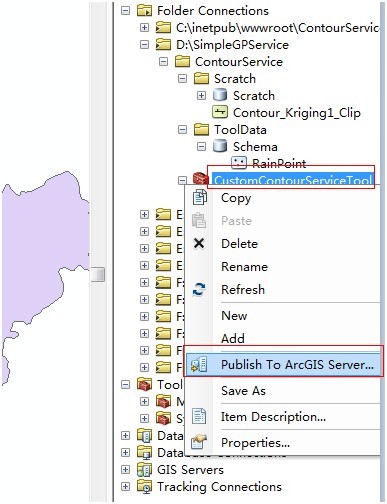The width and height of the screenshot is (387, 504).
Task: Collapse the ContourService folder node
Action: tap(163, 61)
